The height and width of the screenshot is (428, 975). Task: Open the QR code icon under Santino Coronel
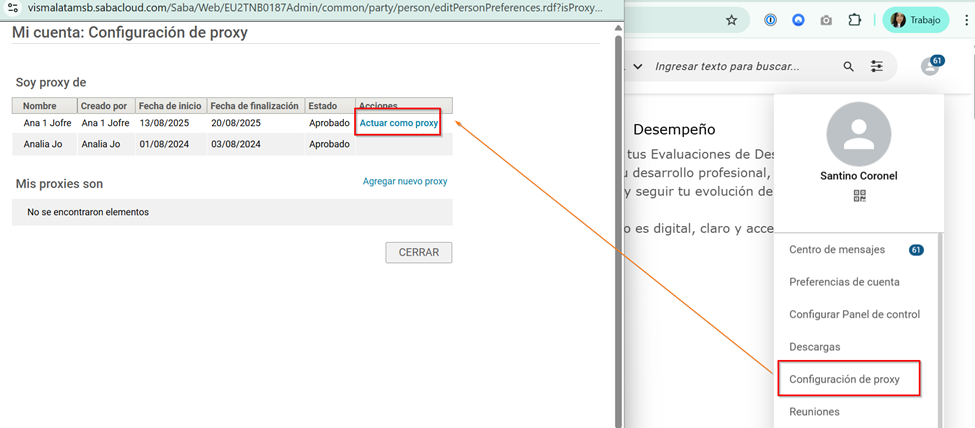(x=859, y=196)
